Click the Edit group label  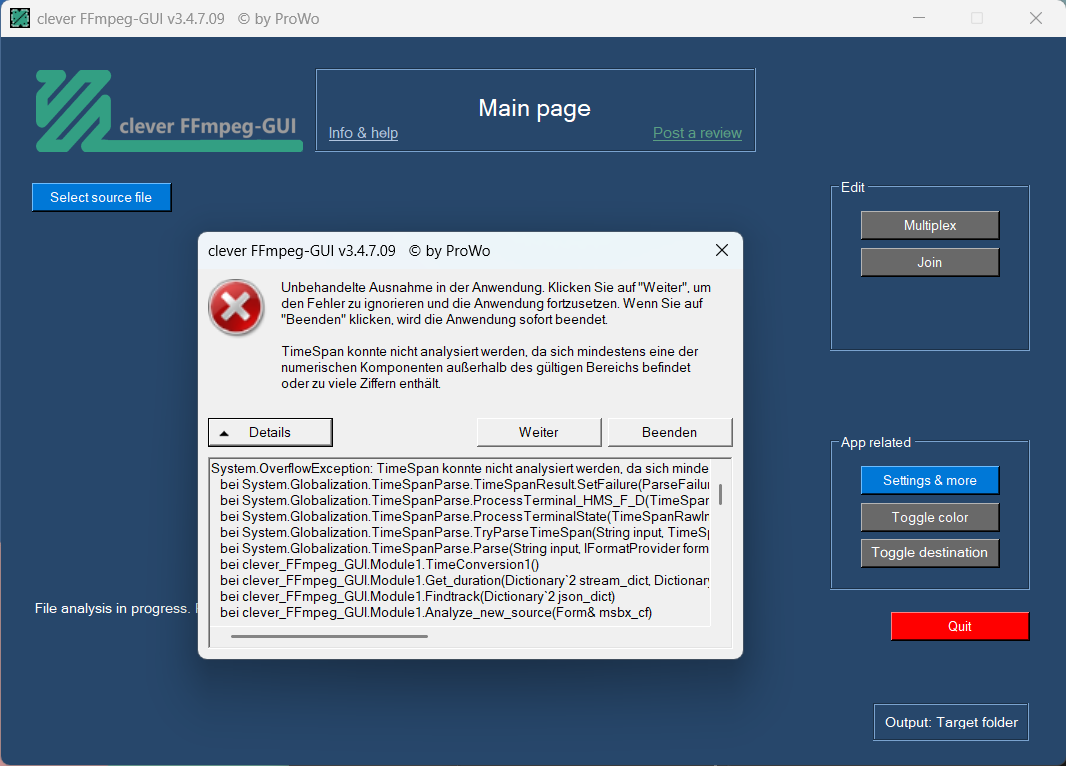tap(853, 188)
